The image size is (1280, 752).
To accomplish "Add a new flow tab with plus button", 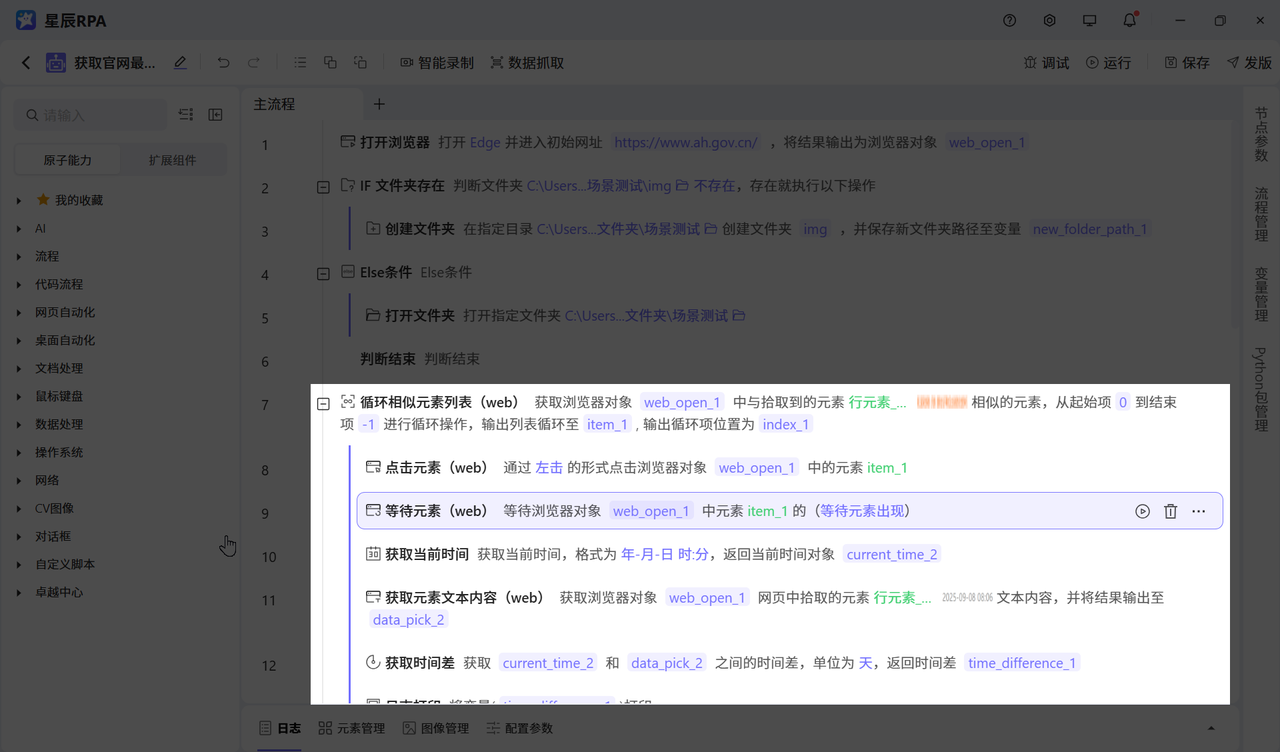I will 378,103.
